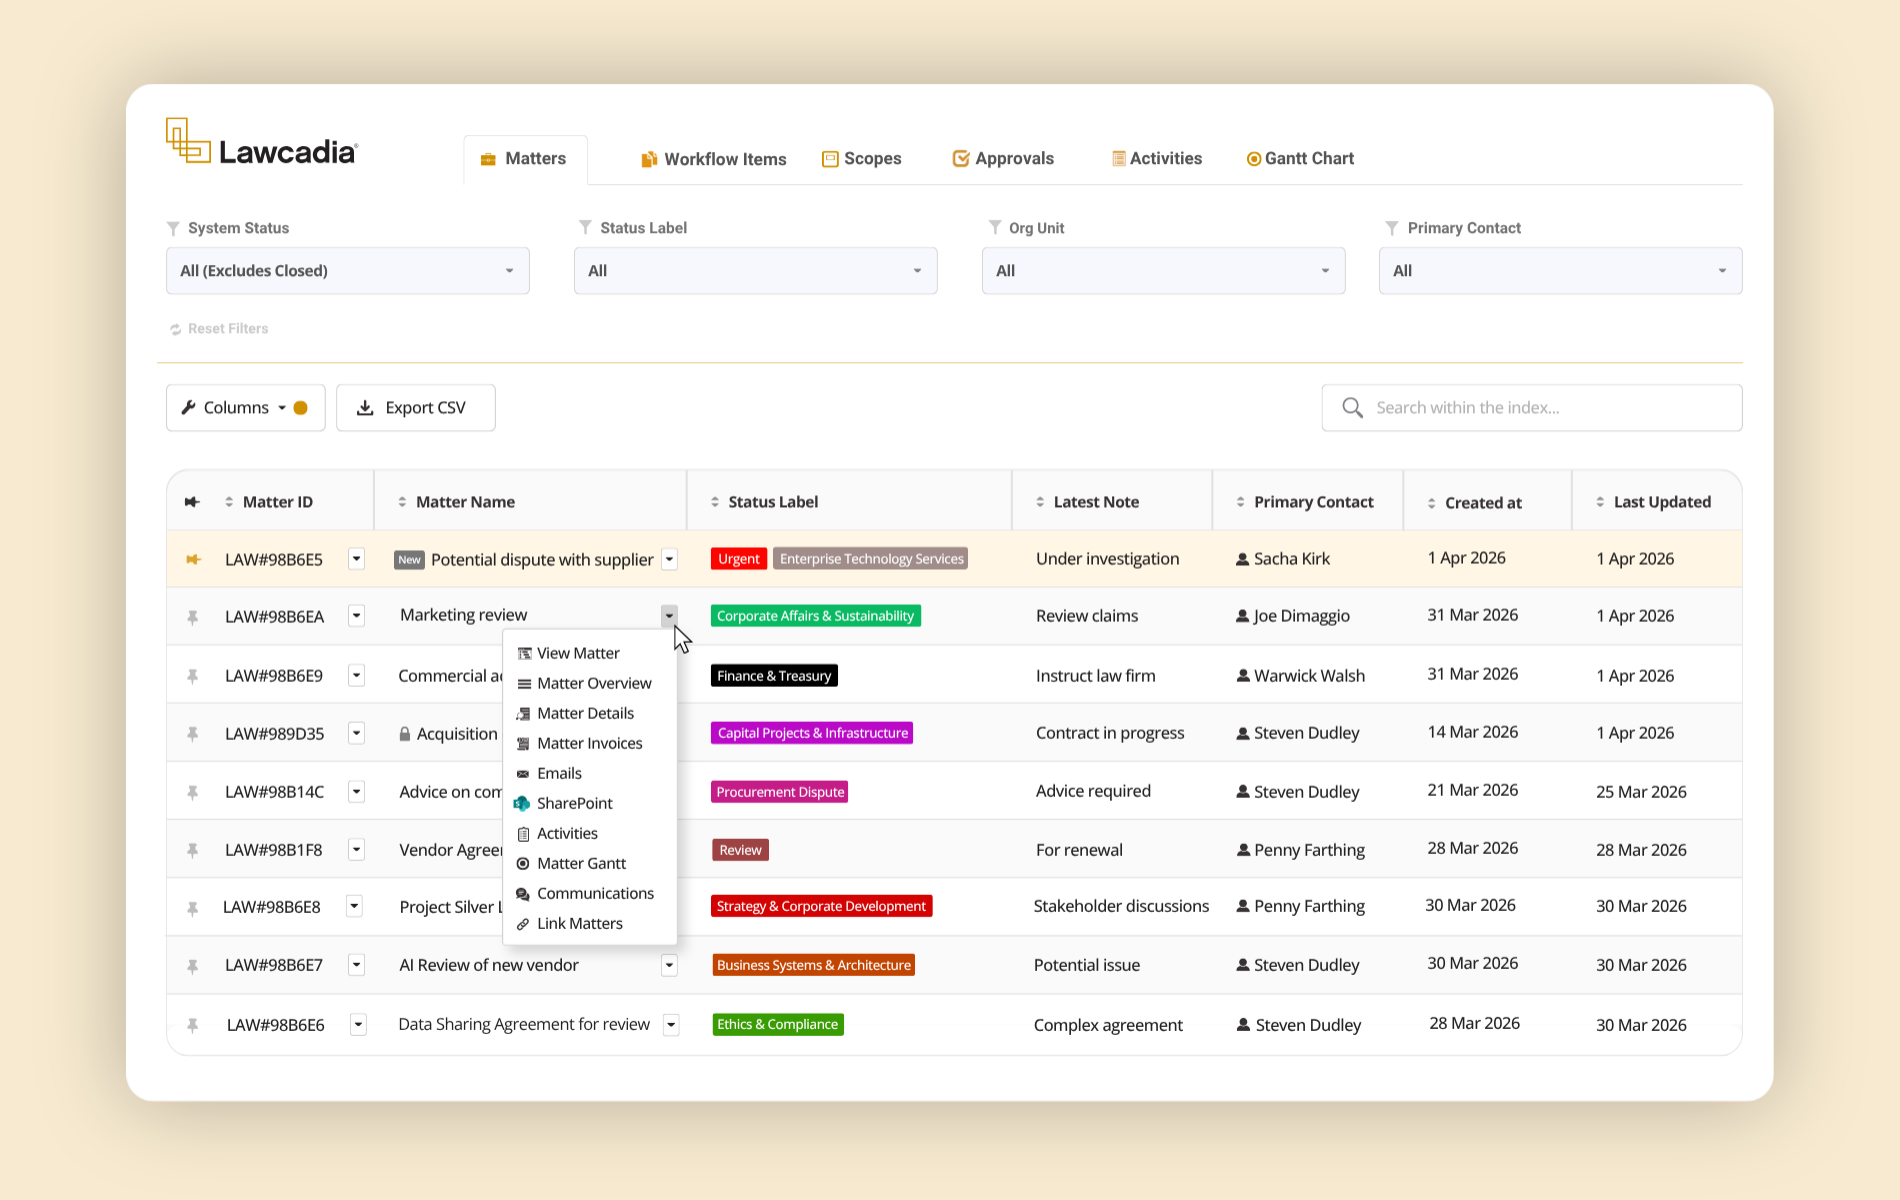
Task: Click the lock icon beside Acquisition
Action: (x=405, y=734)
